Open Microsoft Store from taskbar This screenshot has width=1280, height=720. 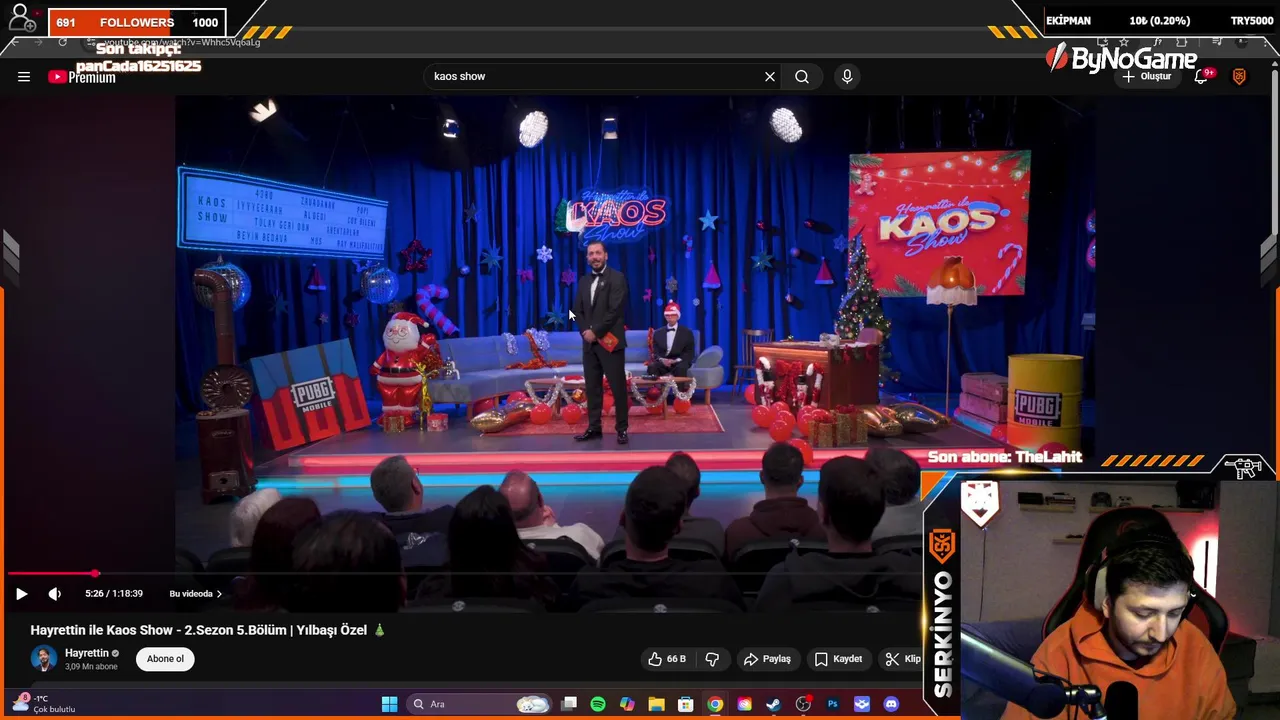pyautogui.click(x=686, y=704)
